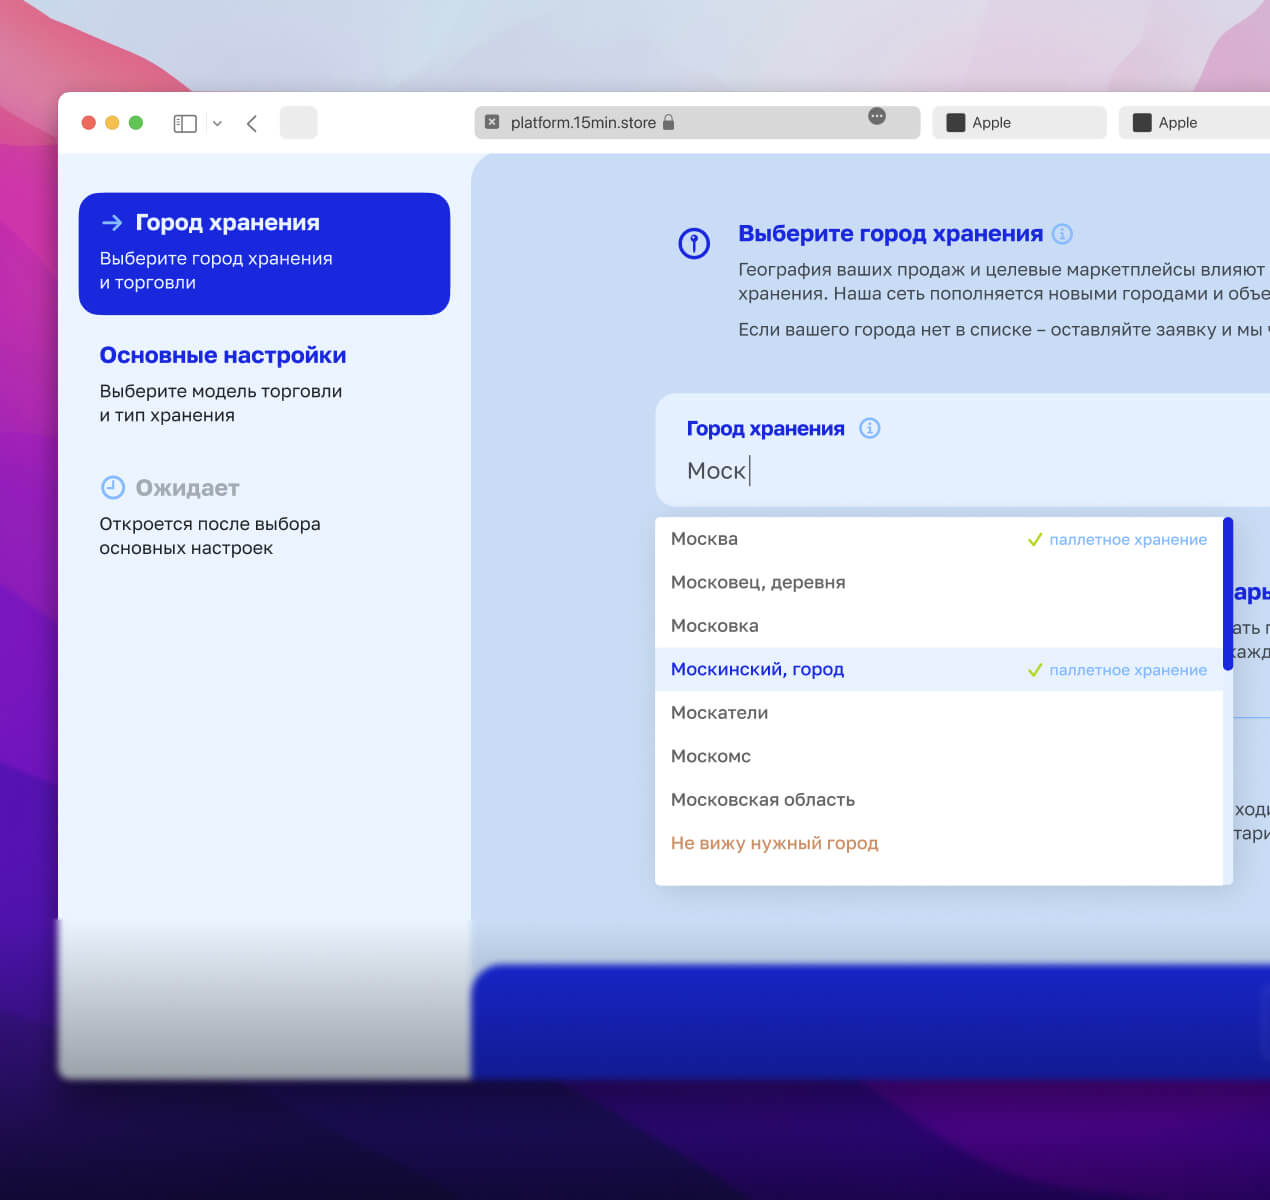Click the tab close icon in address bar
Image resolution: width=1270 pixels, height=1200 pixels.
click(x=492, y=122)
